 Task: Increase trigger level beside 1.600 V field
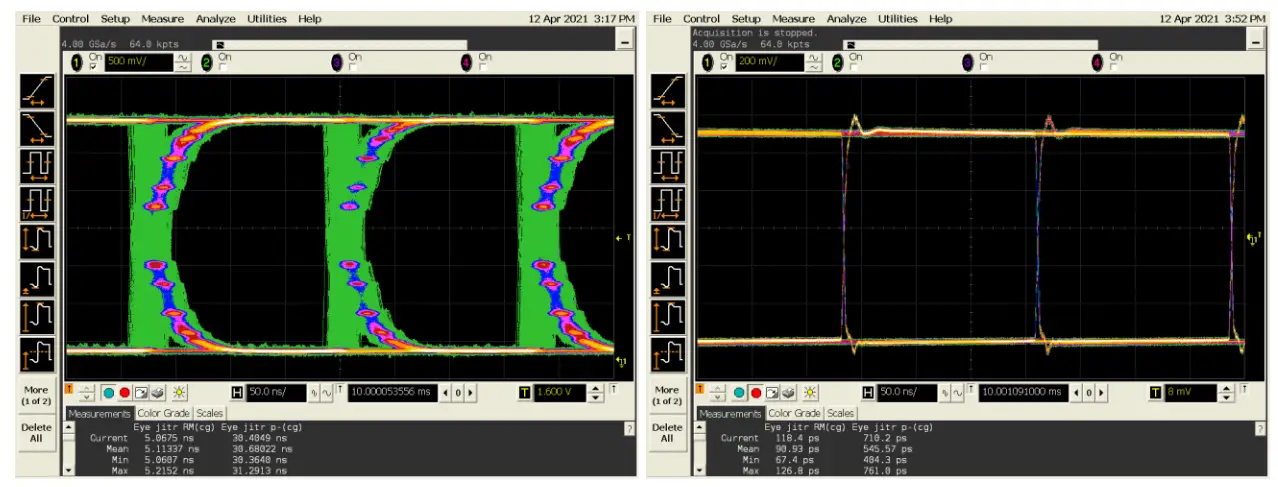pyautogui.click(x=598, y=388)
